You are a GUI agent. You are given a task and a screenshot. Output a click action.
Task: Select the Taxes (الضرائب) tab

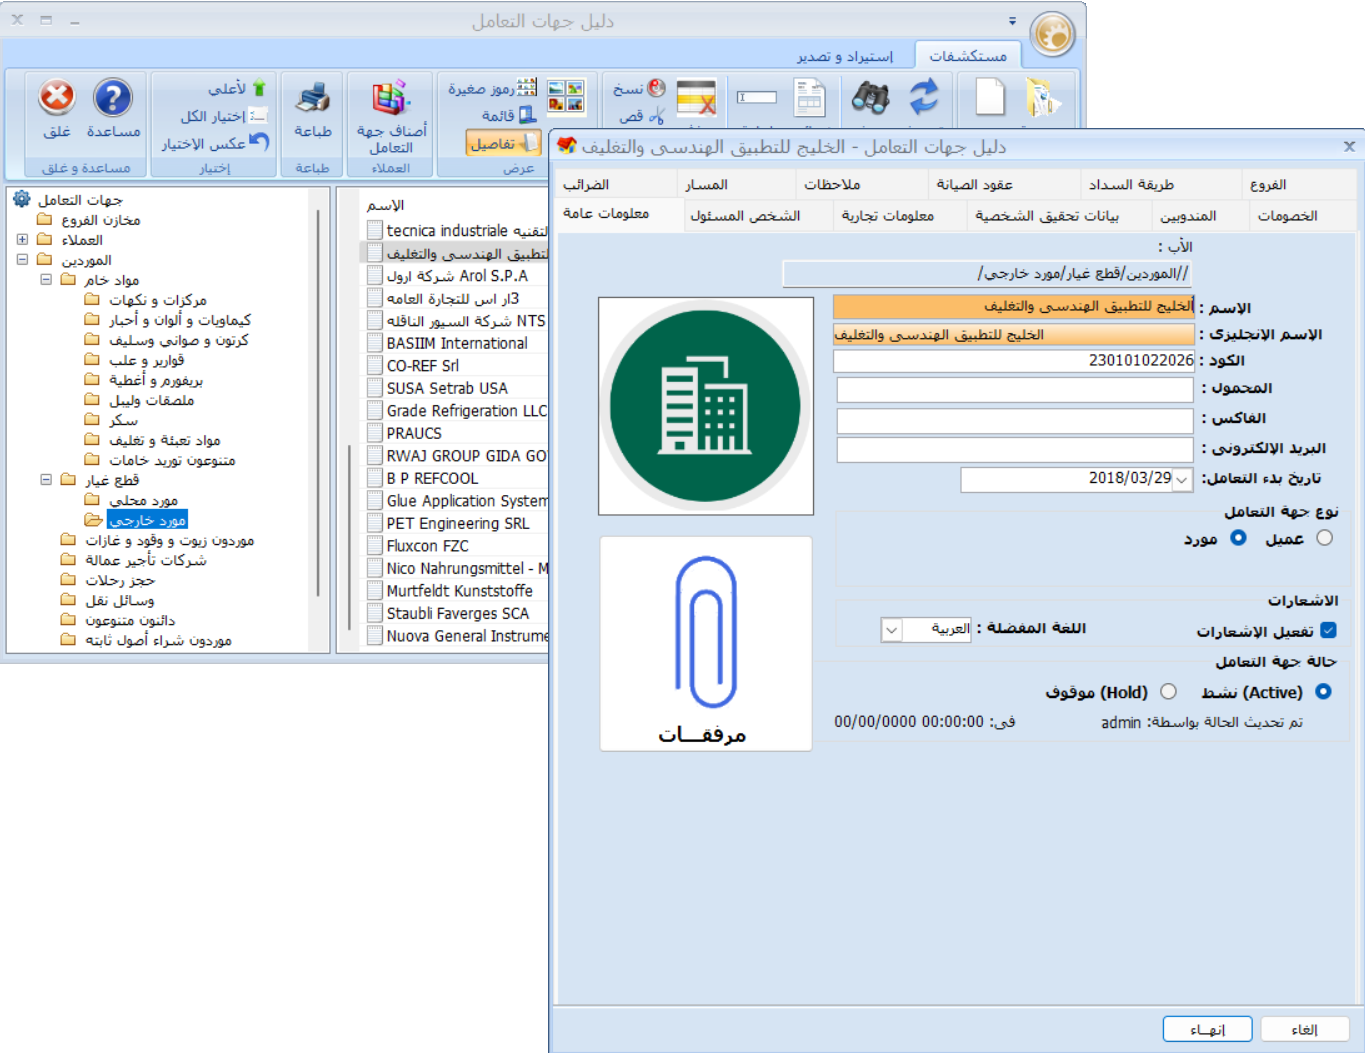pos(586,185)
